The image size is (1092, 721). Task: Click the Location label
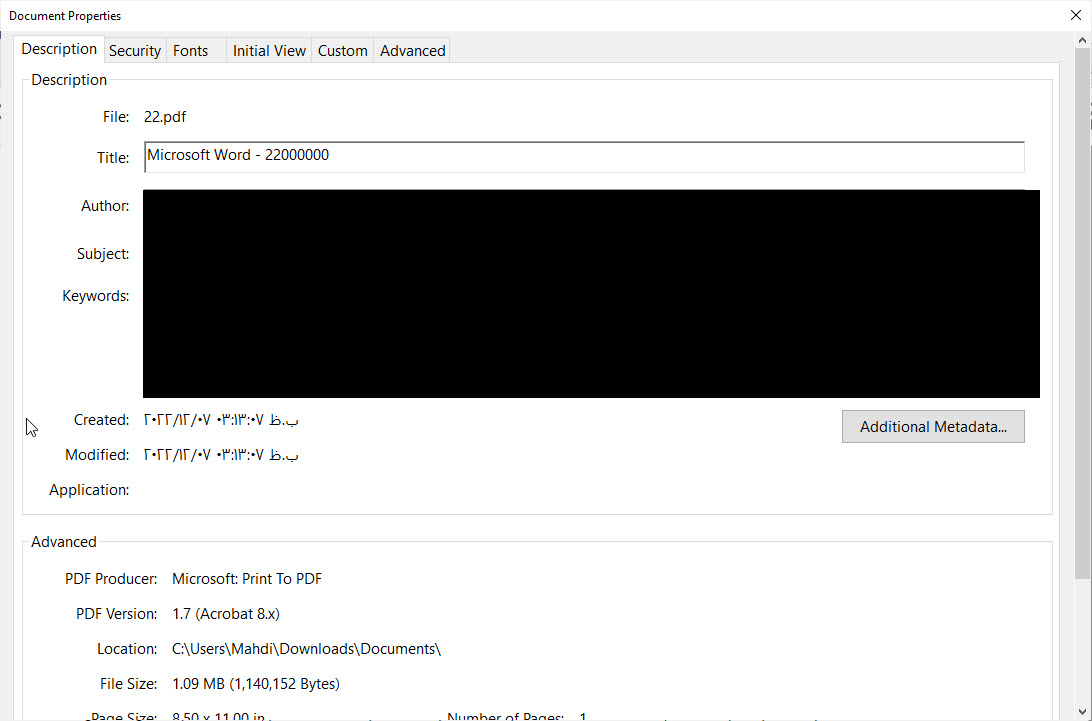pos(127,649)
